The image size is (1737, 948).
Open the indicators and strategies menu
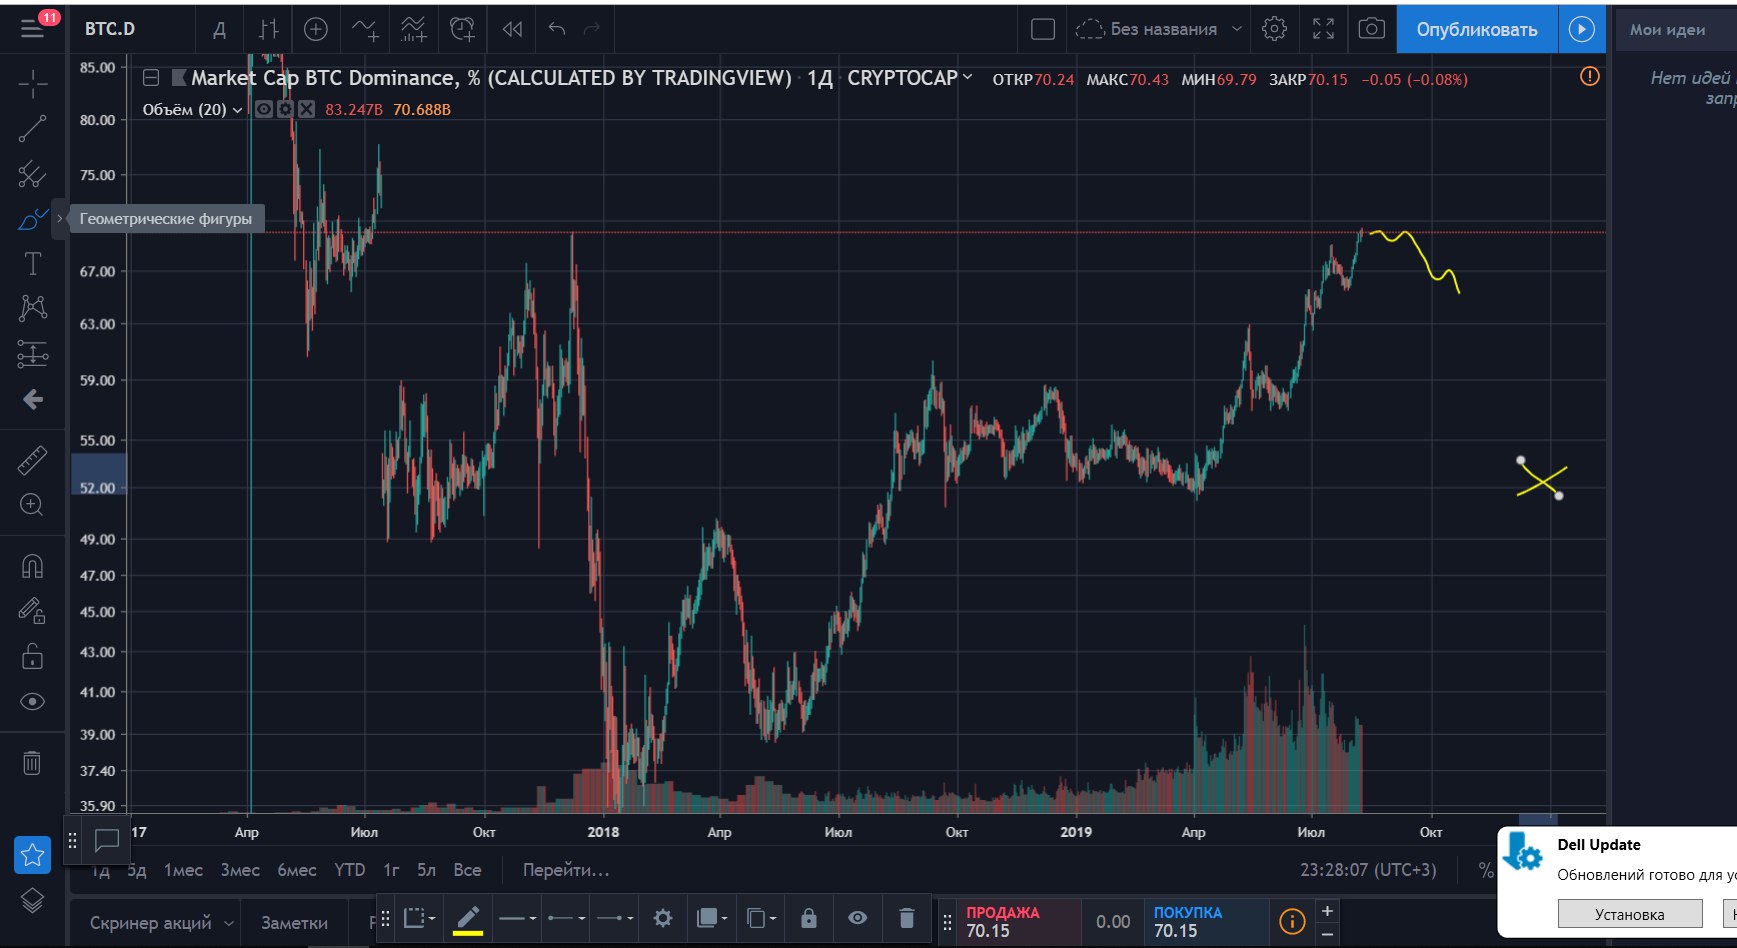pyautogui.click(x=364, y=30)
